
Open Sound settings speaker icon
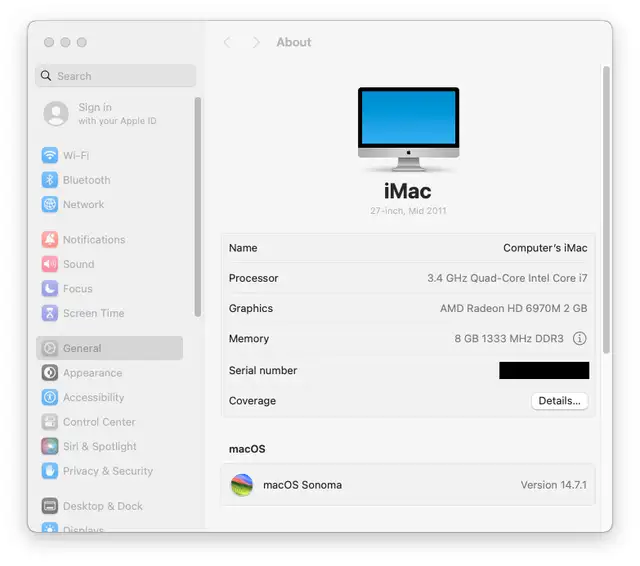click(x=50, y=264)
